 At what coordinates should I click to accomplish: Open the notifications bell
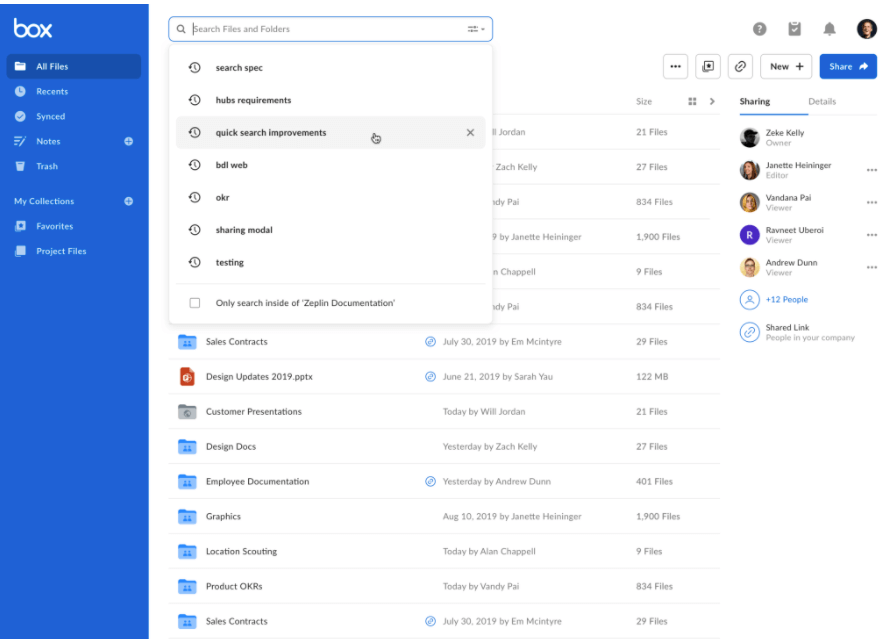829,29
